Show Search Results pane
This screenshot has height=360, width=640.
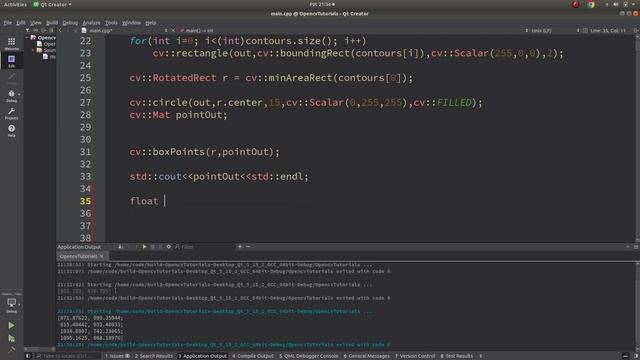tap(154, 356)
